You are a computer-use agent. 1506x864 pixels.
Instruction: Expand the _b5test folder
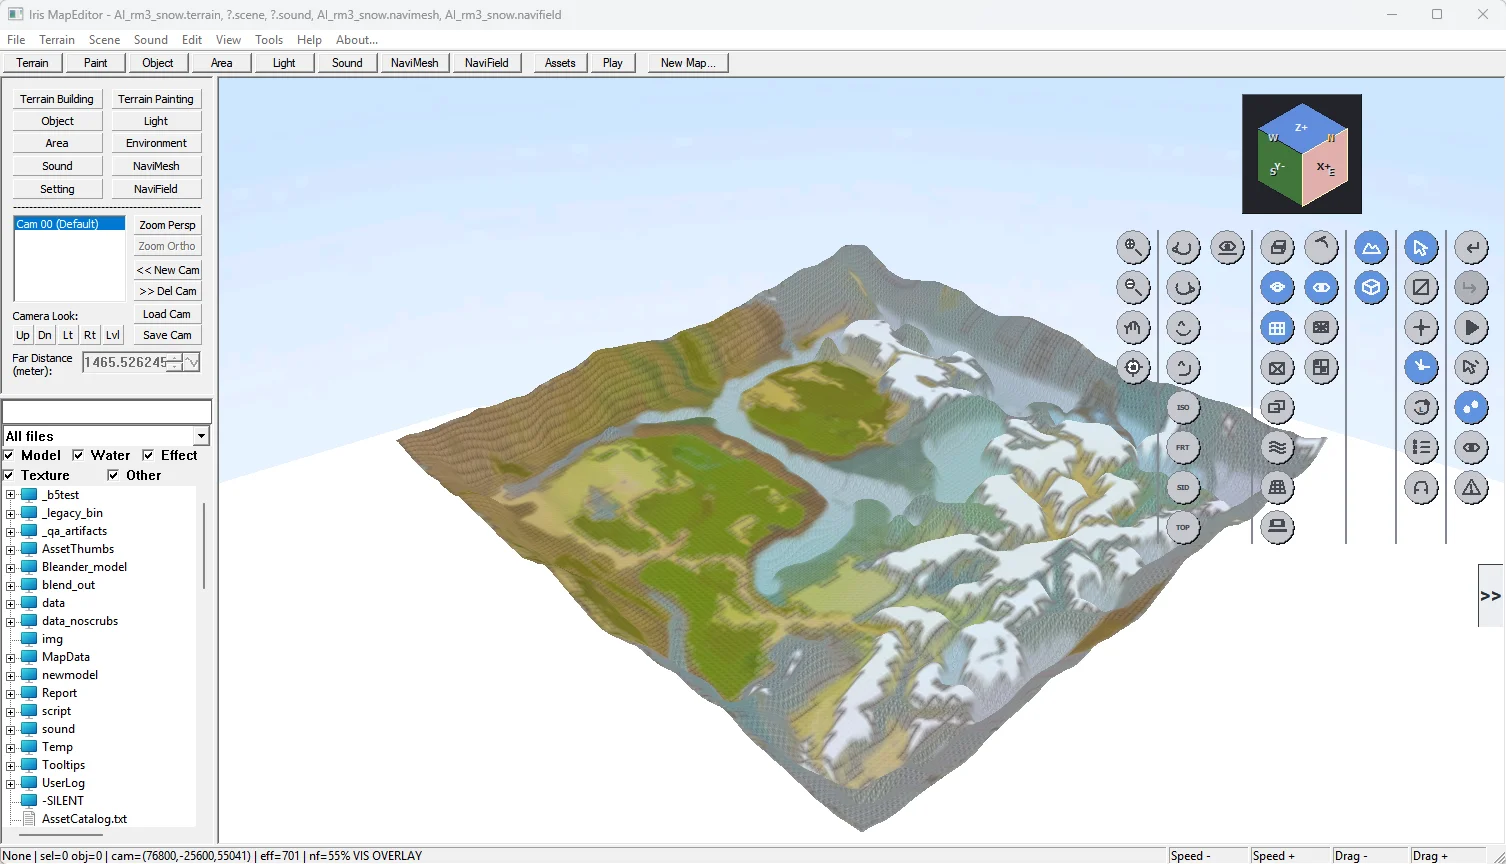(11, 495)
